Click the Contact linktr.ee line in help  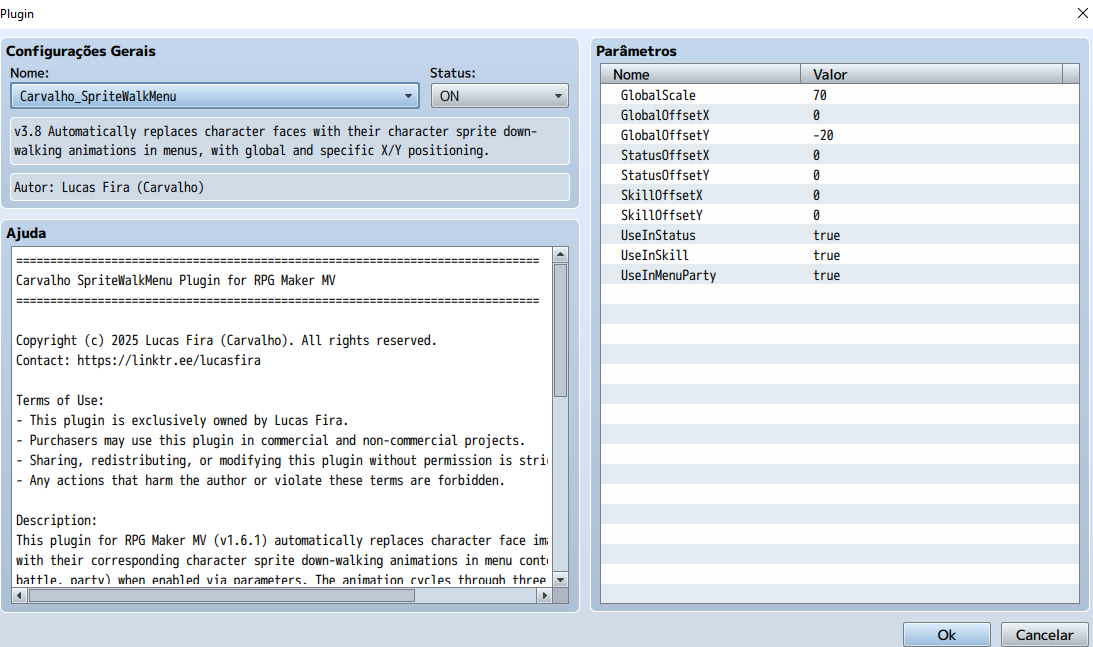139,360
